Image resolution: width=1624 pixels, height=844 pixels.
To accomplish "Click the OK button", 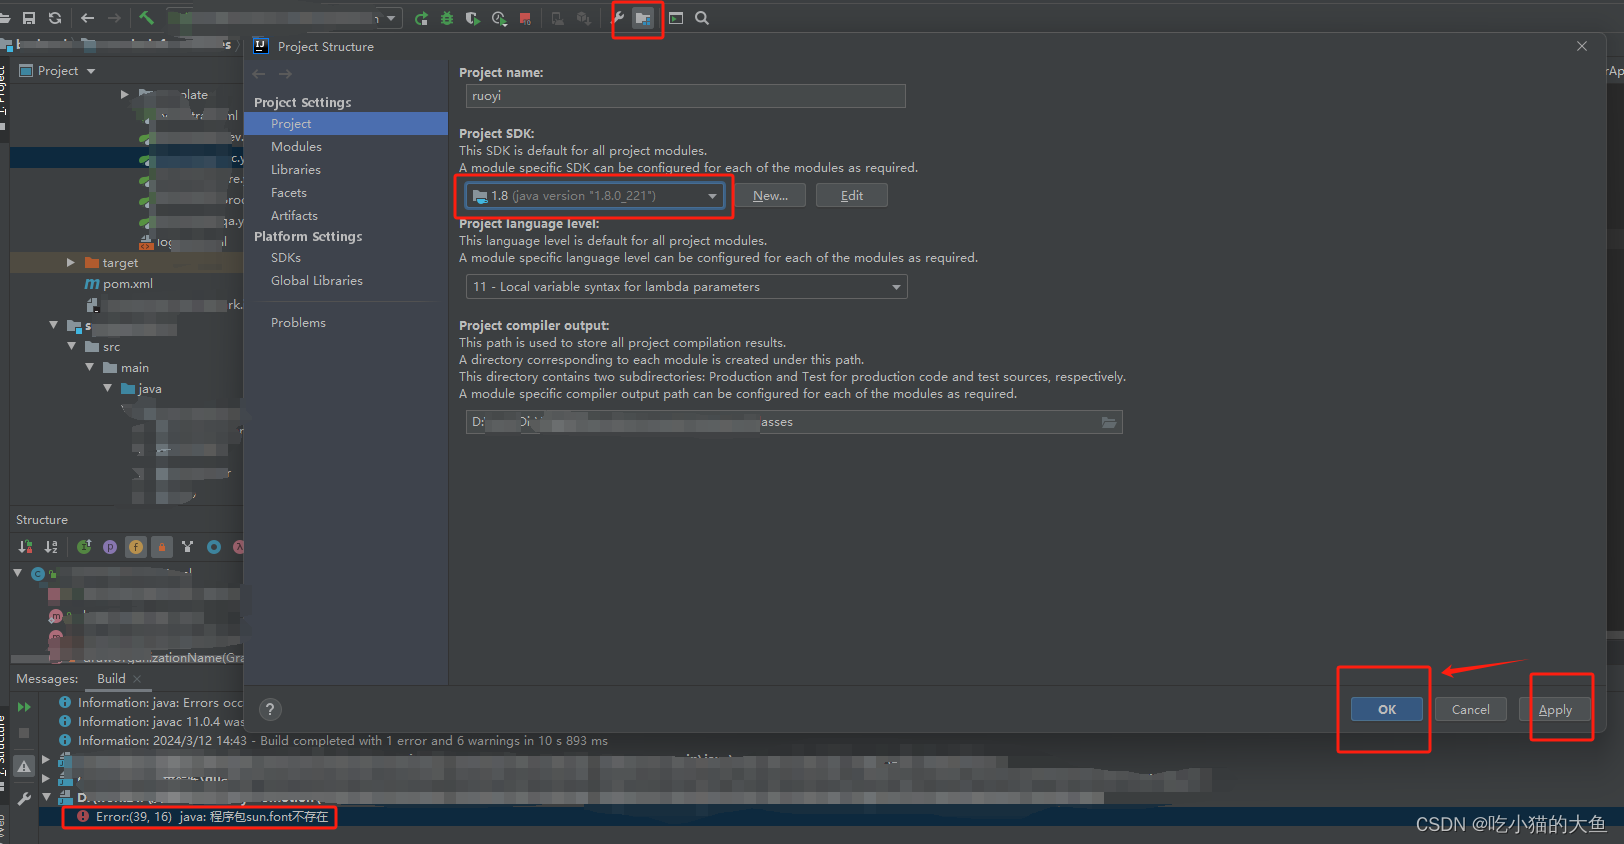I will (x=1387, y=709).
